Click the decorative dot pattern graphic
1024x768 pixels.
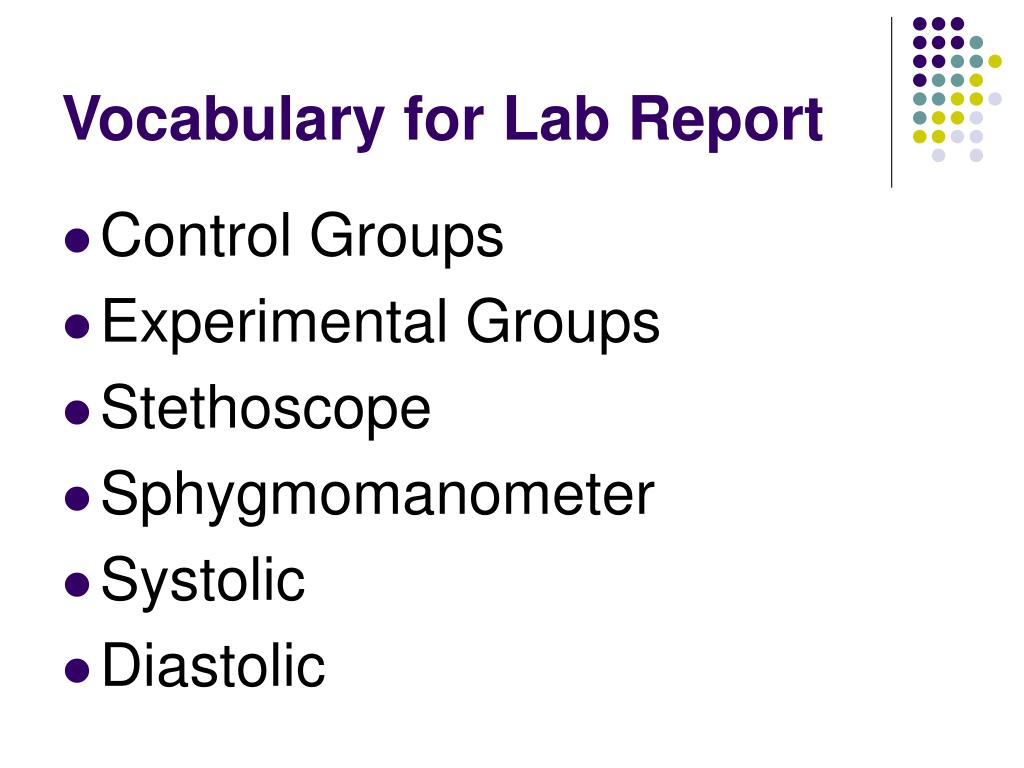click(x=957, y=89)
